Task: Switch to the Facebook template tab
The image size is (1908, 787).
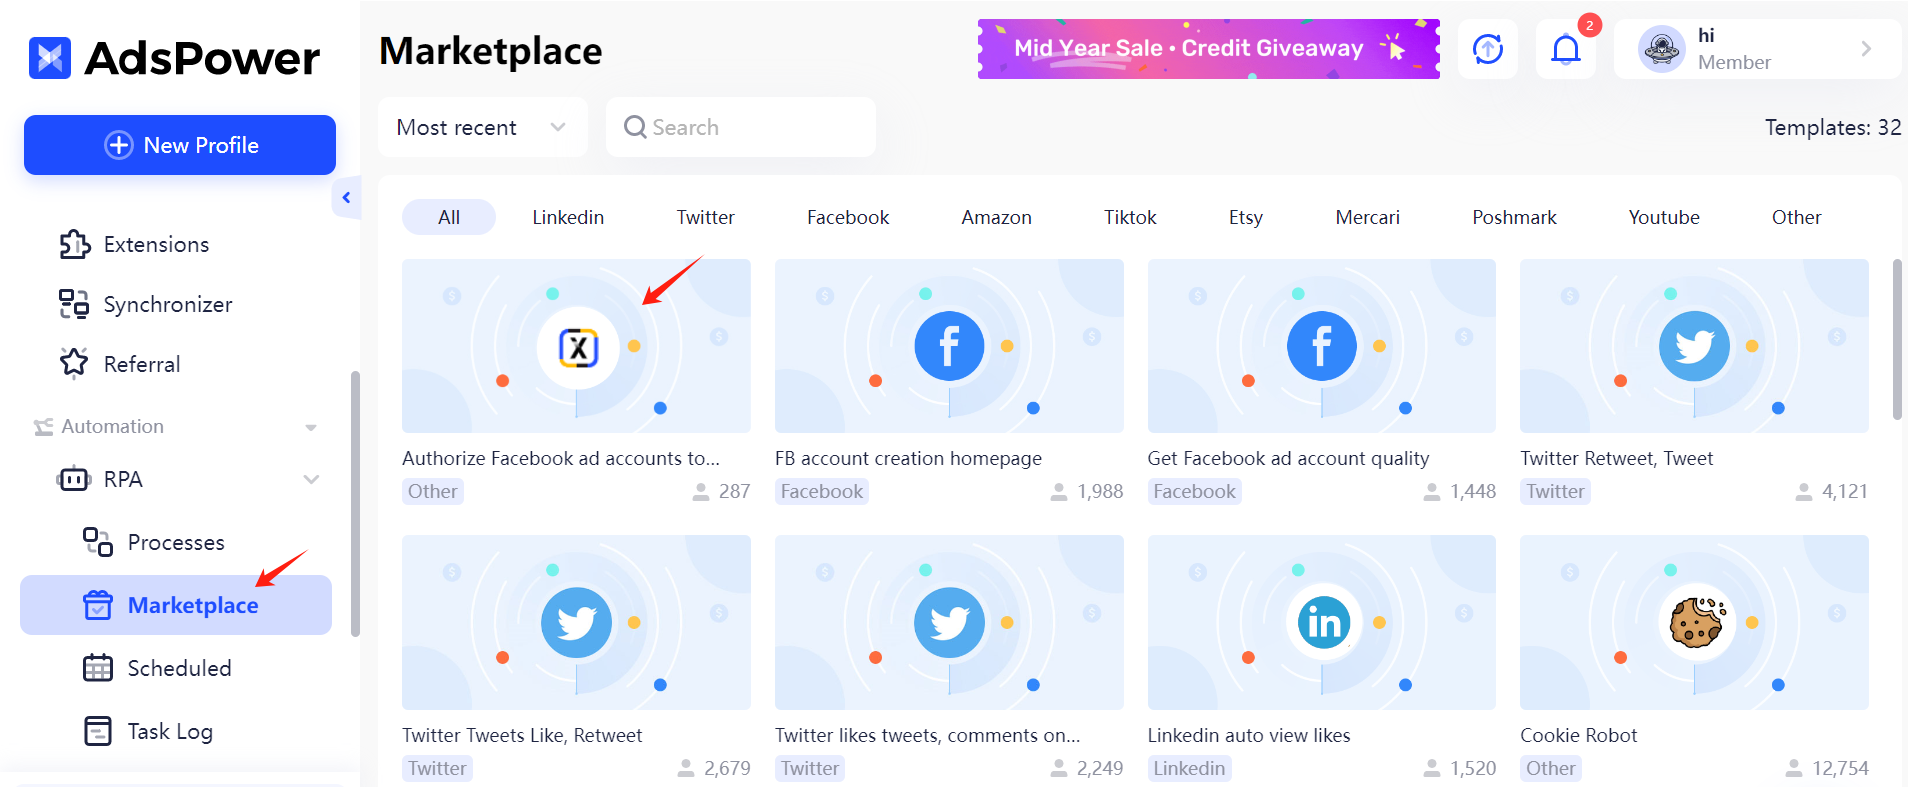Action: click(847, 216)
